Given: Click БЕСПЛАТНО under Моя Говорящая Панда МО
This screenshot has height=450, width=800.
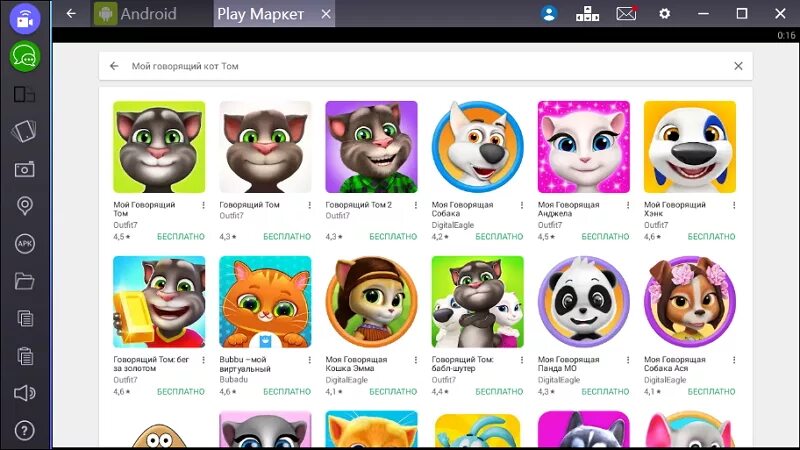Looking at the screenshot, I should point(605,392).
